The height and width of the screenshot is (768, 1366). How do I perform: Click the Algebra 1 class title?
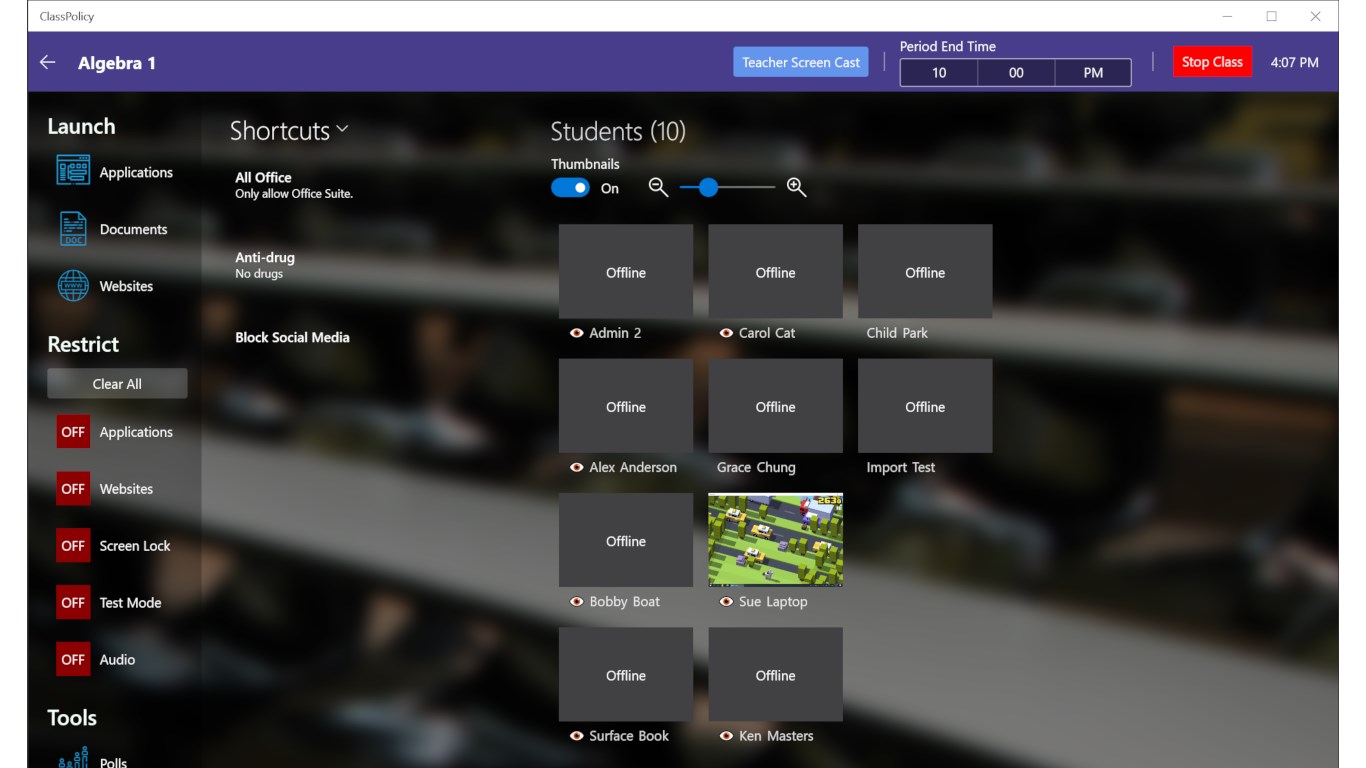point(117,63)
